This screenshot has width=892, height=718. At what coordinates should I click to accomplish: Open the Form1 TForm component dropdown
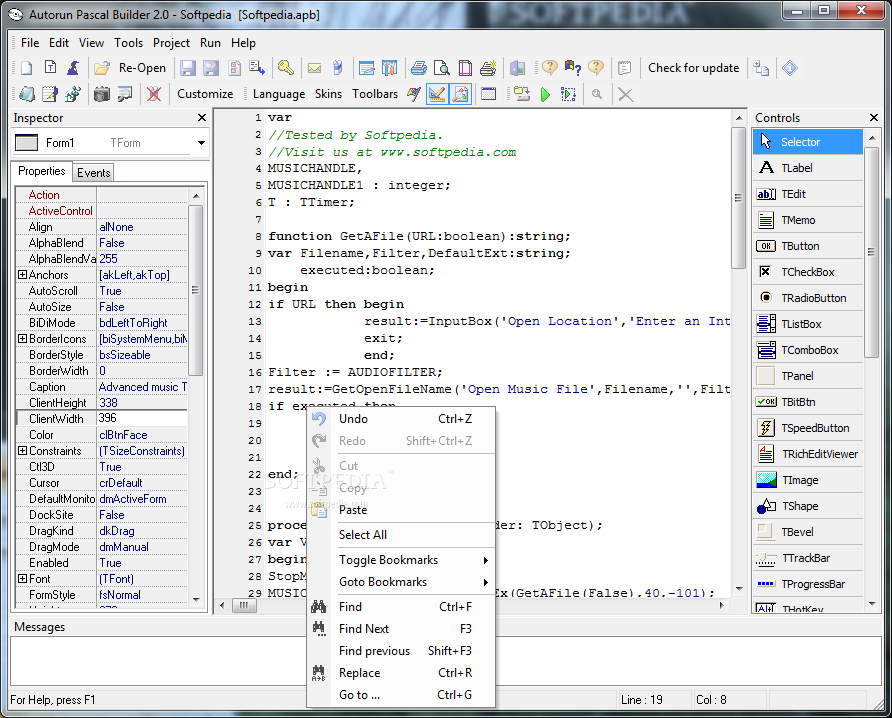click(201, 143)
